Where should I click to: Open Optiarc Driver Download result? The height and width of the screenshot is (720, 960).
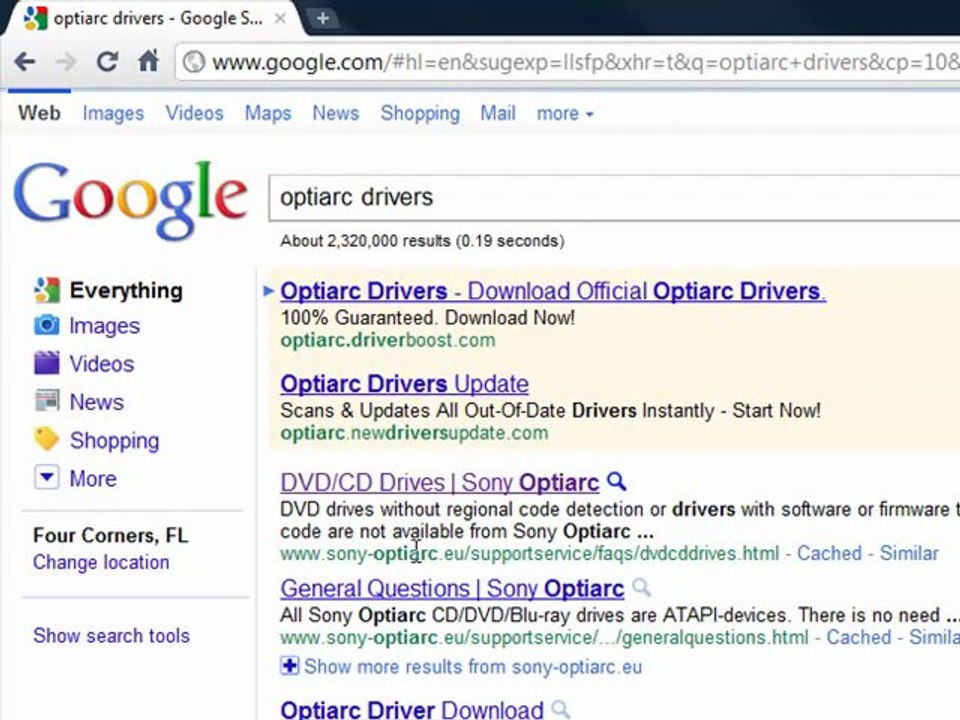click(x=412, y=709)
